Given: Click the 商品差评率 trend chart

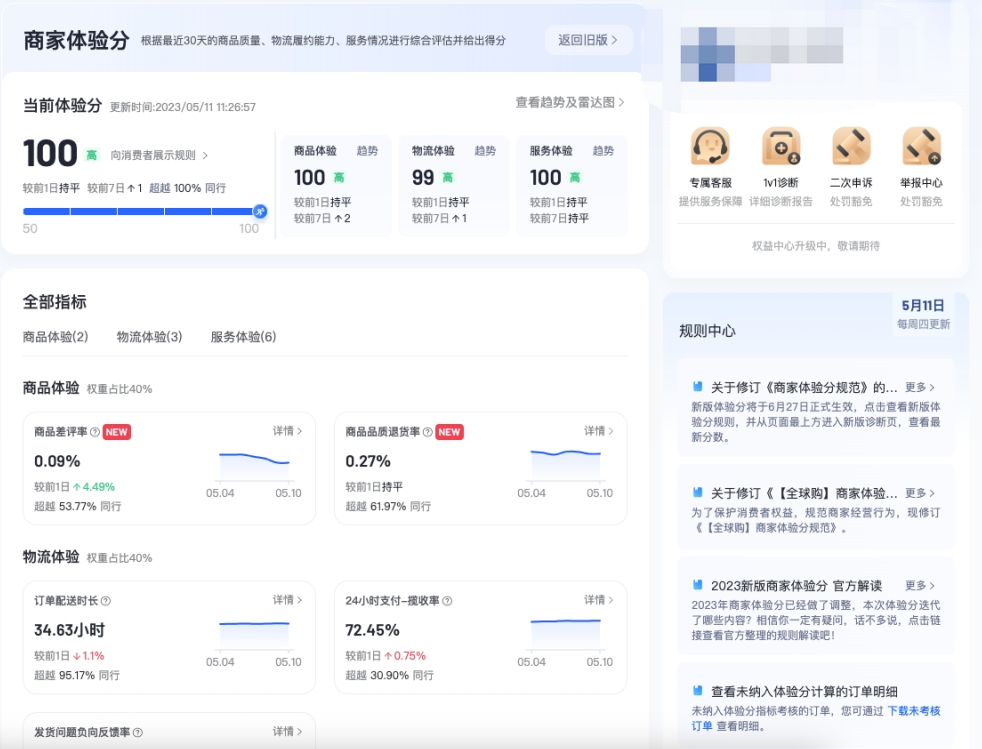Looking at the screenshot, I should [254, 466].
